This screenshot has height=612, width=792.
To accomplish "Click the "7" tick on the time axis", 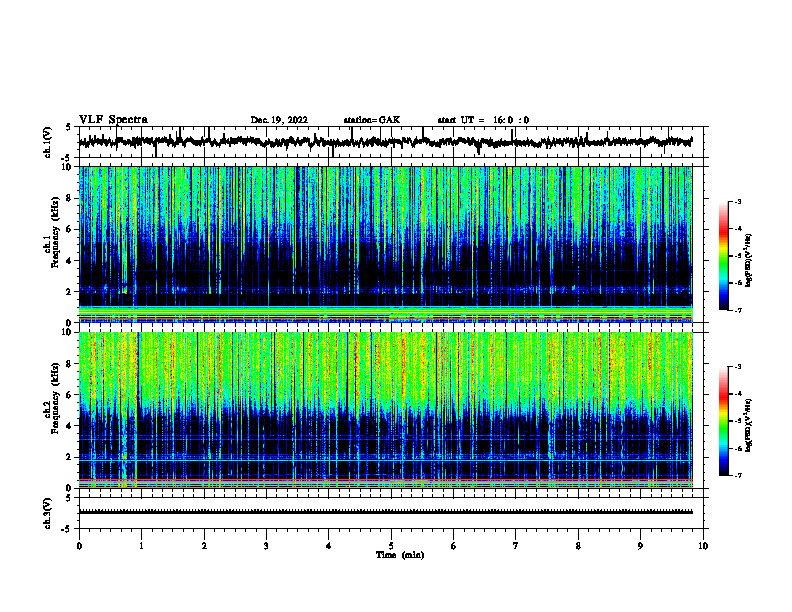I will [x=516, y=546].
